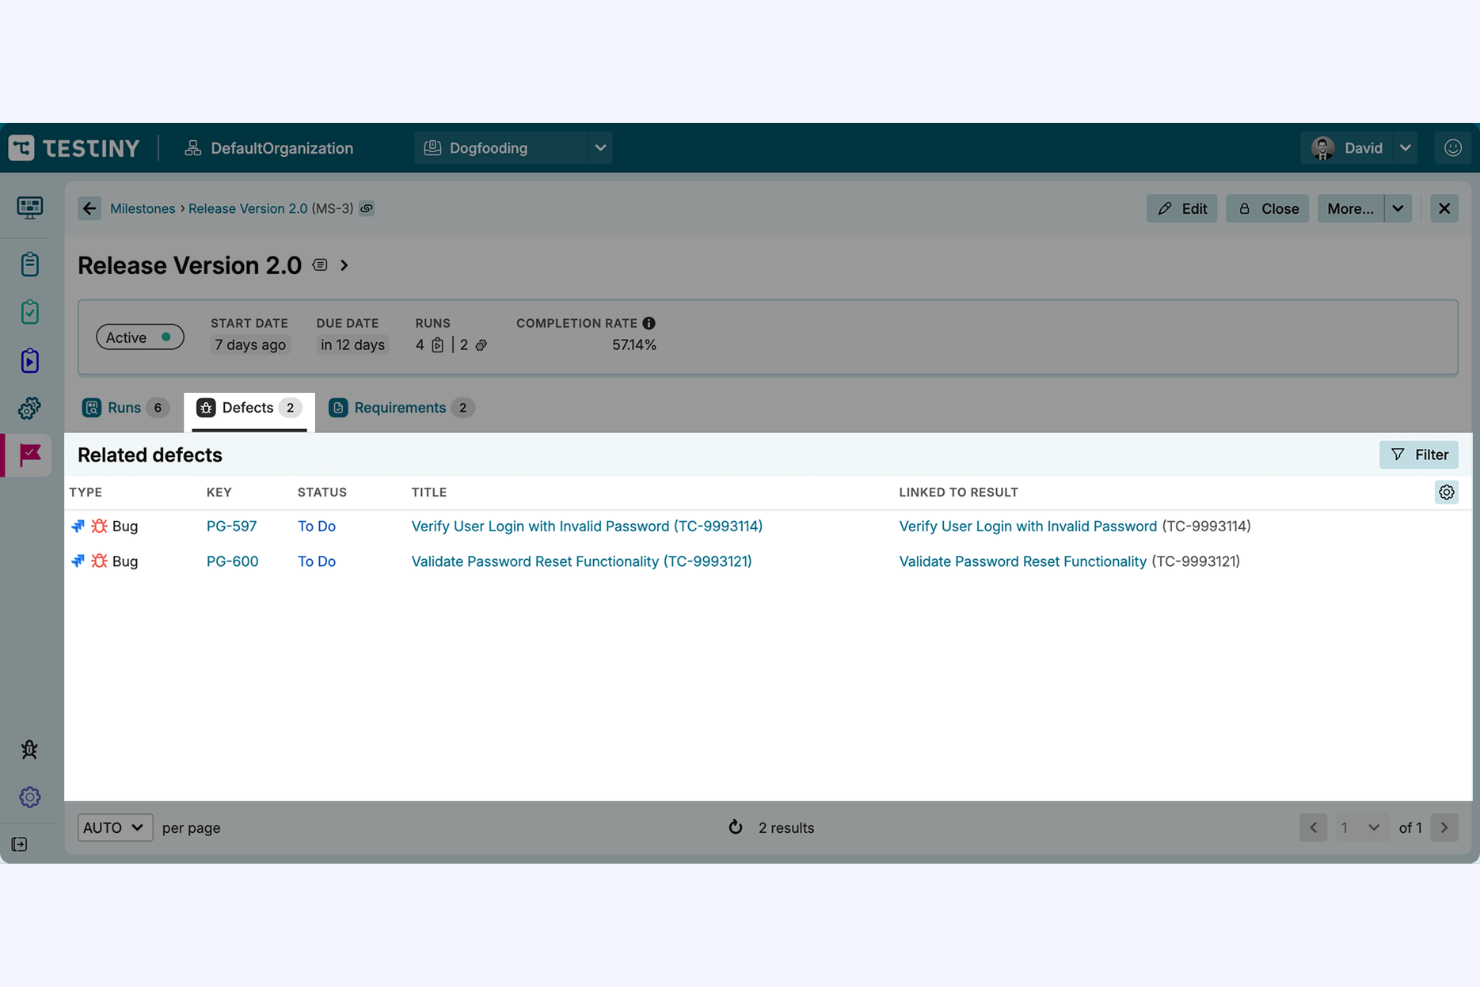Image resolution: width=1480 pixels, height=987 pixels.
Task: Open the Filter panel for related defects
Action: point(1419,455)
